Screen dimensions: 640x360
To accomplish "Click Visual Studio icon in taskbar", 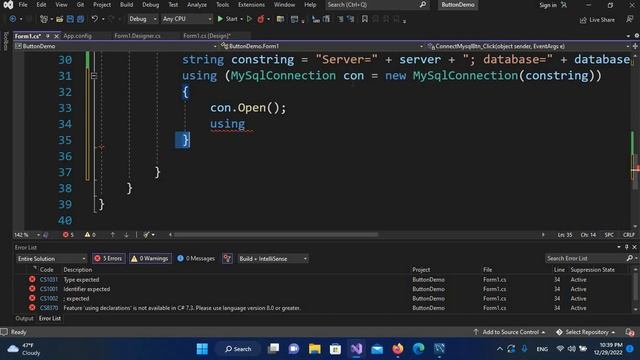I will (356, 349).
